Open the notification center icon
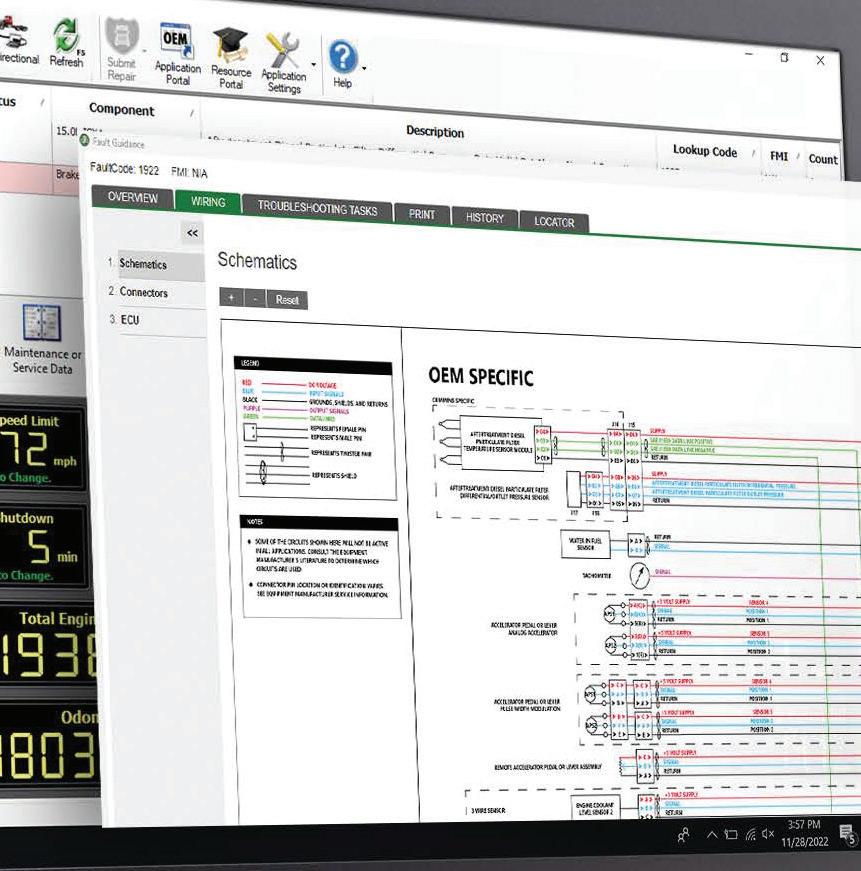The height and width of the screenshot is (871, 861). click(x=848, y=834)
